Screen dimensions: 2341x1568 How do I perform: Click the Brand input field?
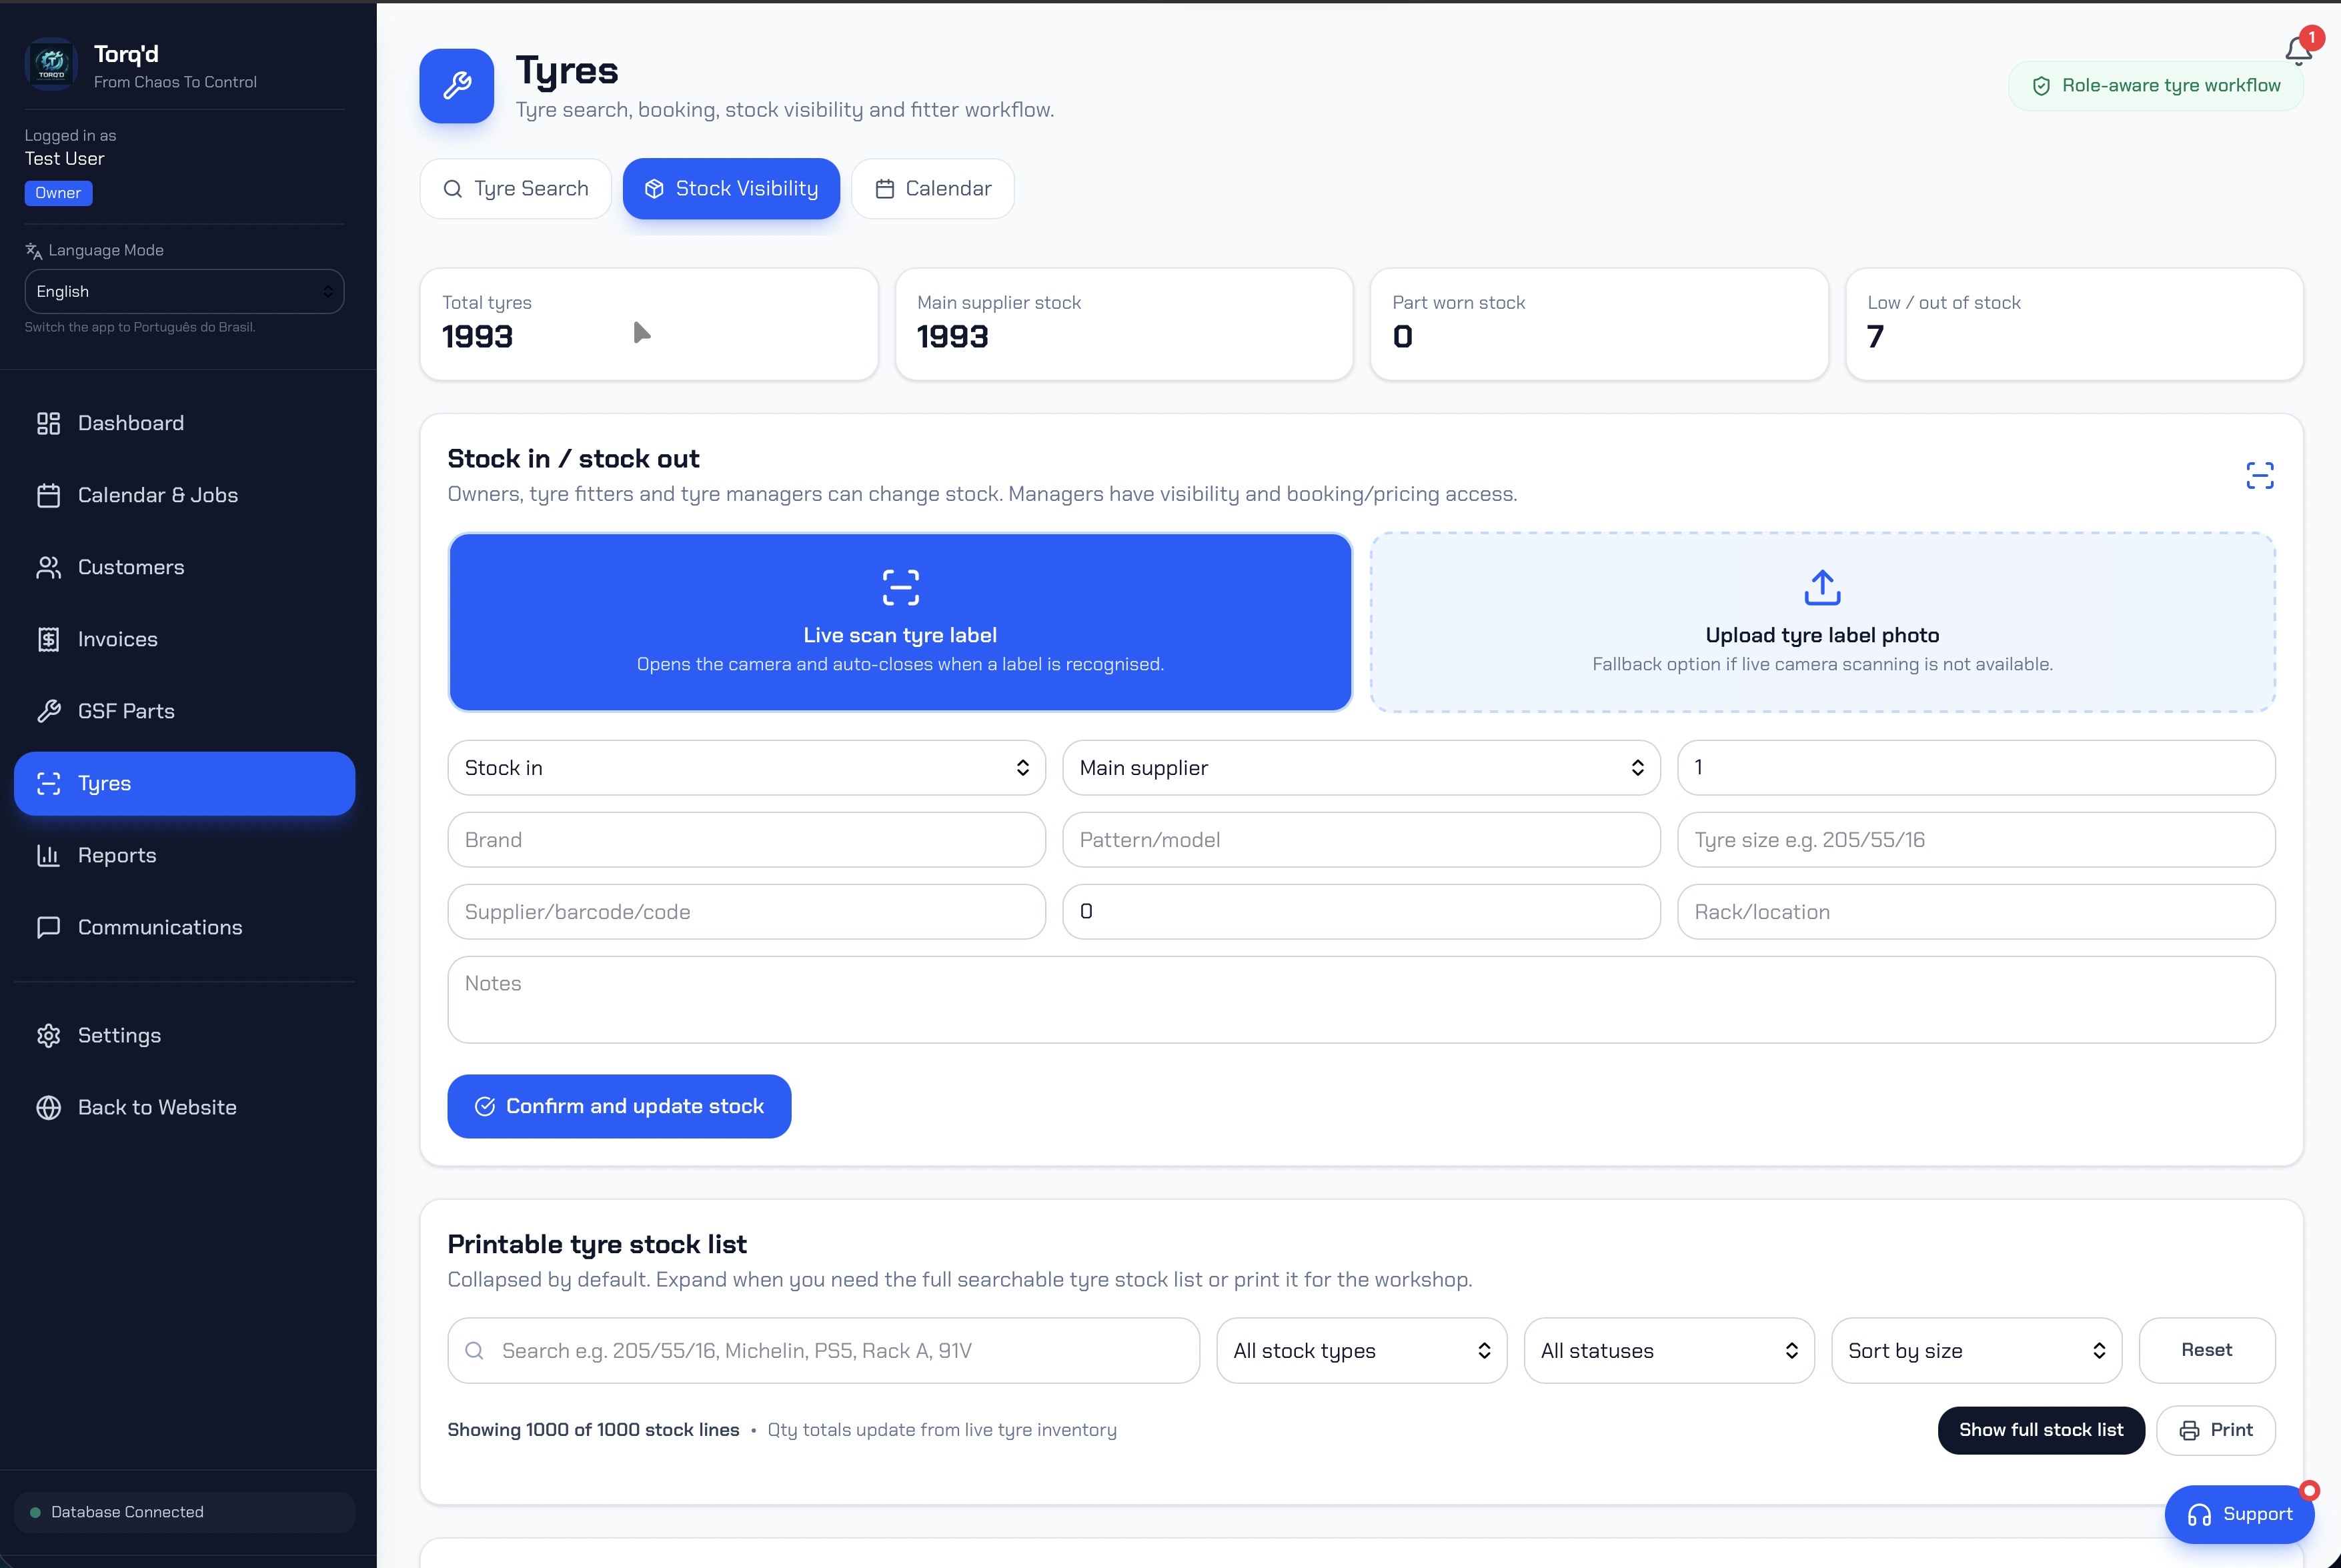[747, 840]
